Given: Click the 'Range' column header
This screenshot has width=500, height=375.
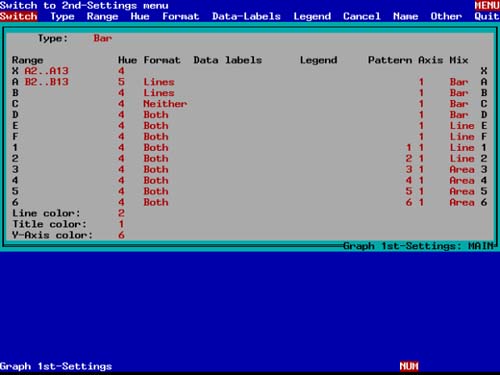Looking at the screenshot, I should (x=28, y=60).
